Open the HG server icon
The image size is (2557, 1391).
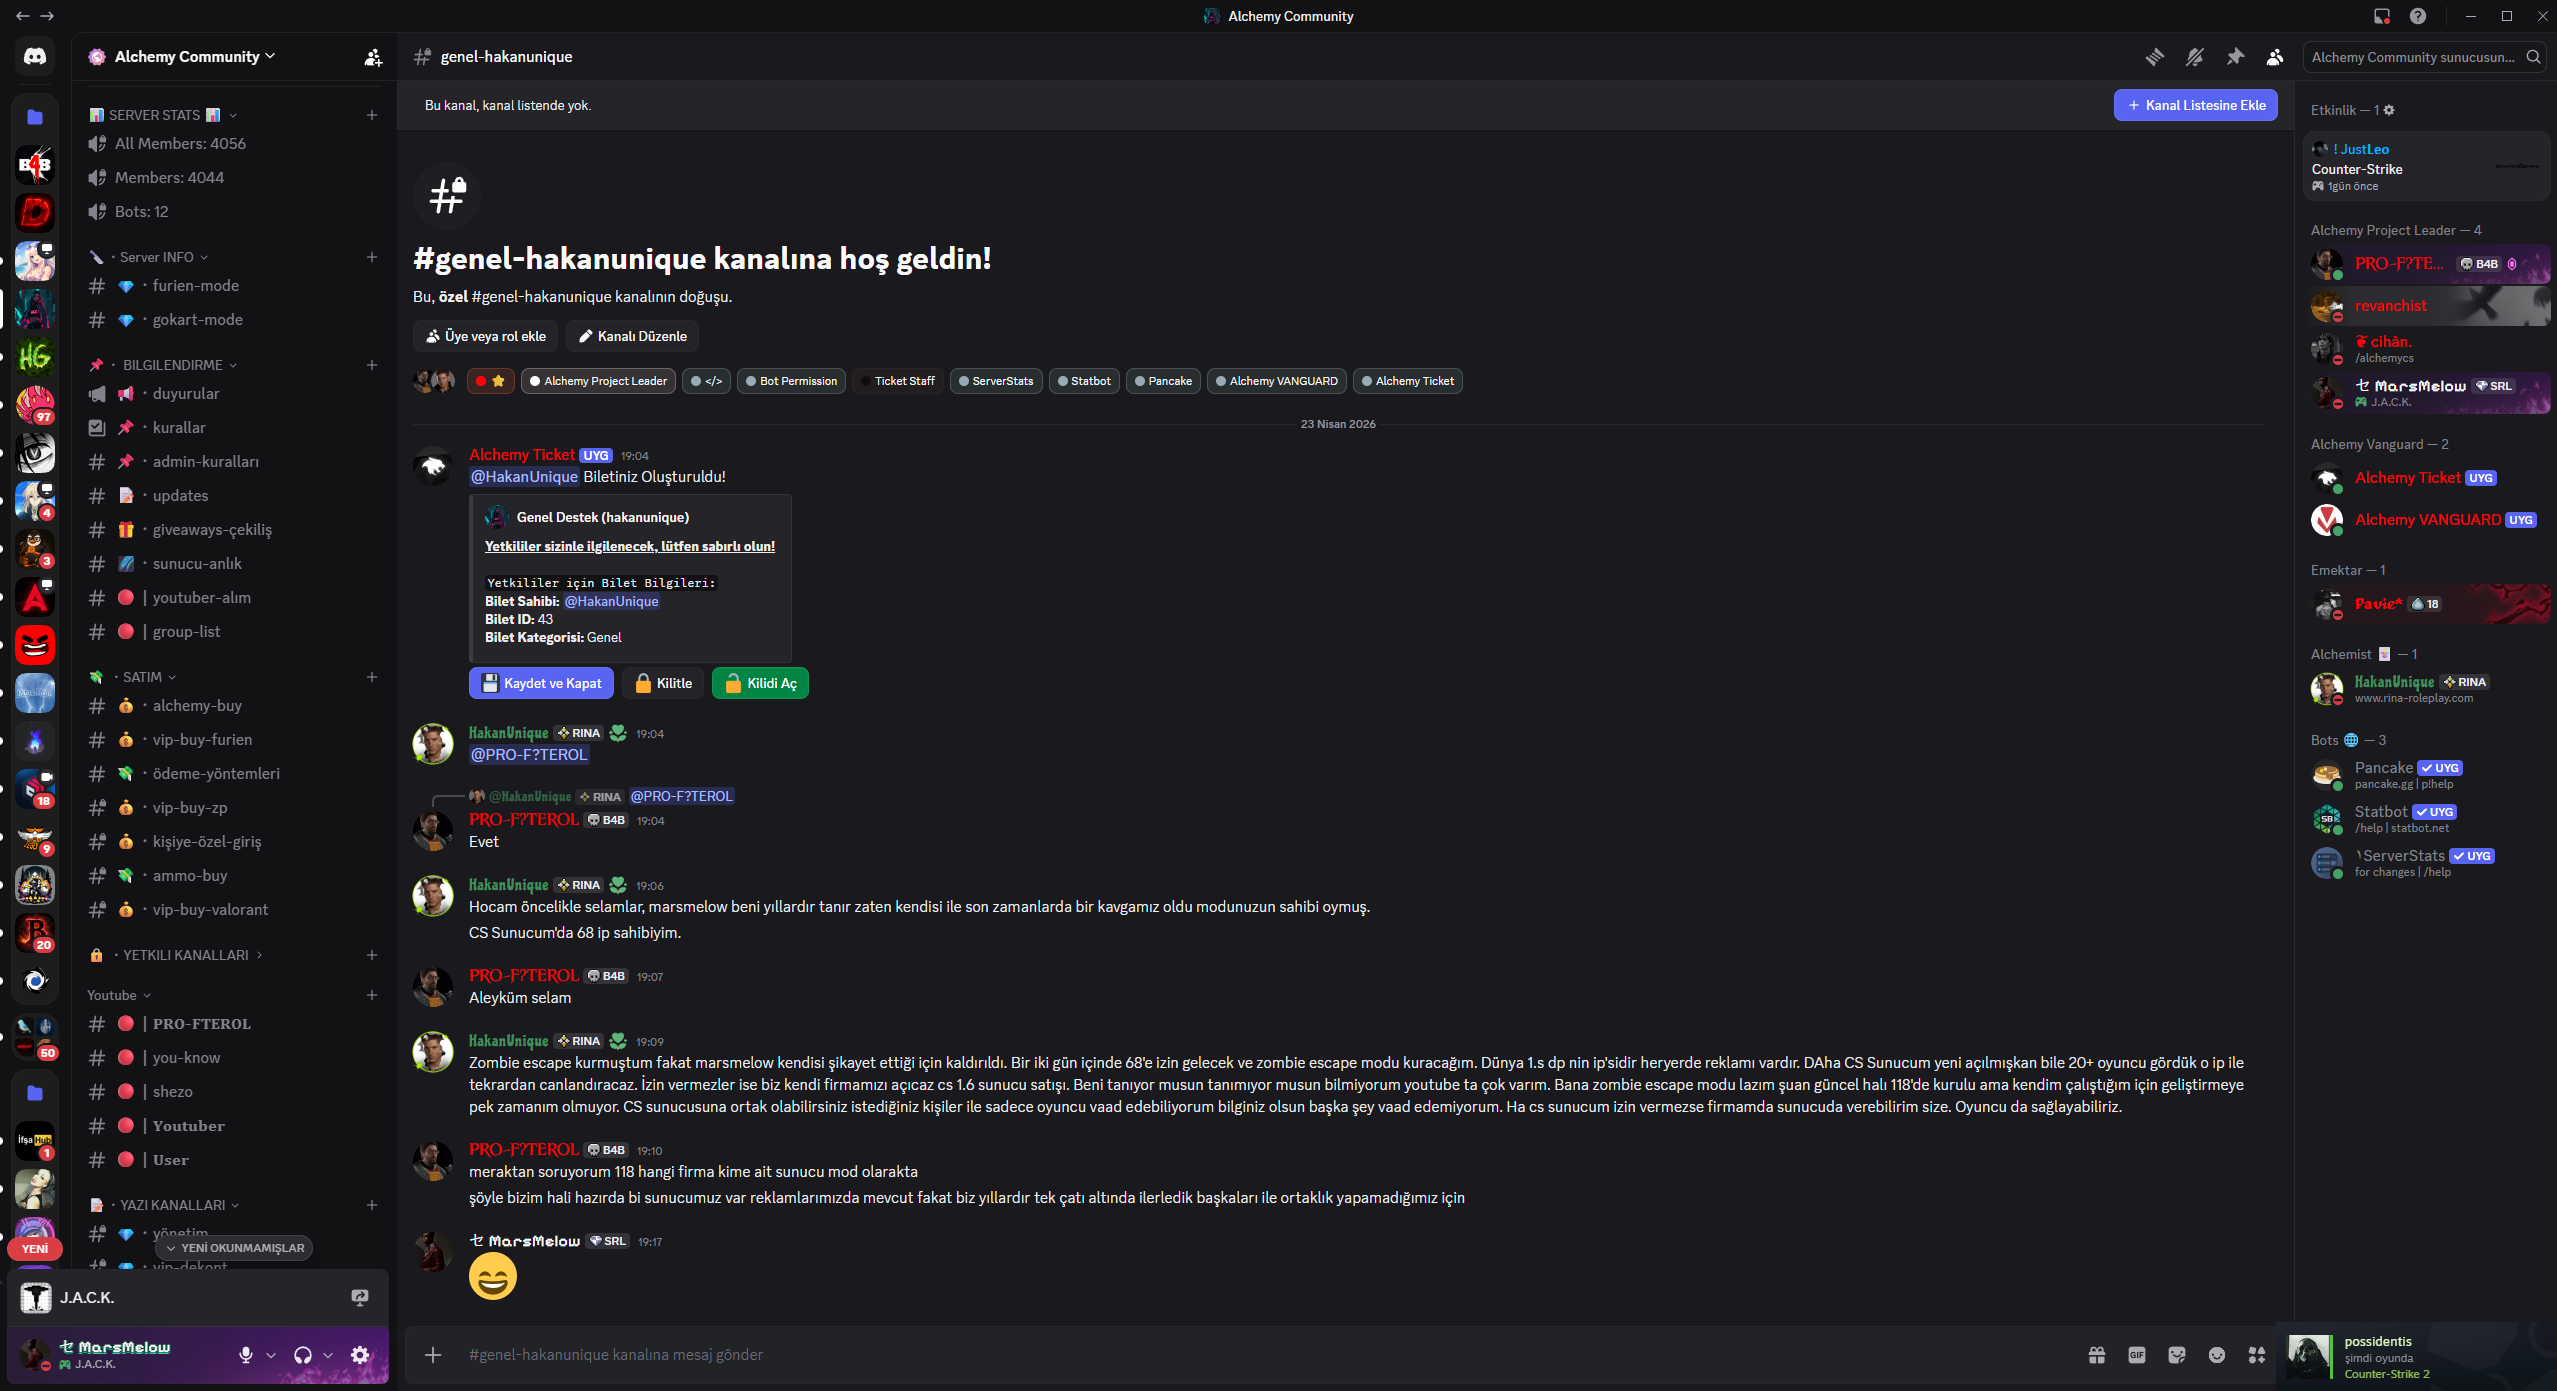[35, 357]
